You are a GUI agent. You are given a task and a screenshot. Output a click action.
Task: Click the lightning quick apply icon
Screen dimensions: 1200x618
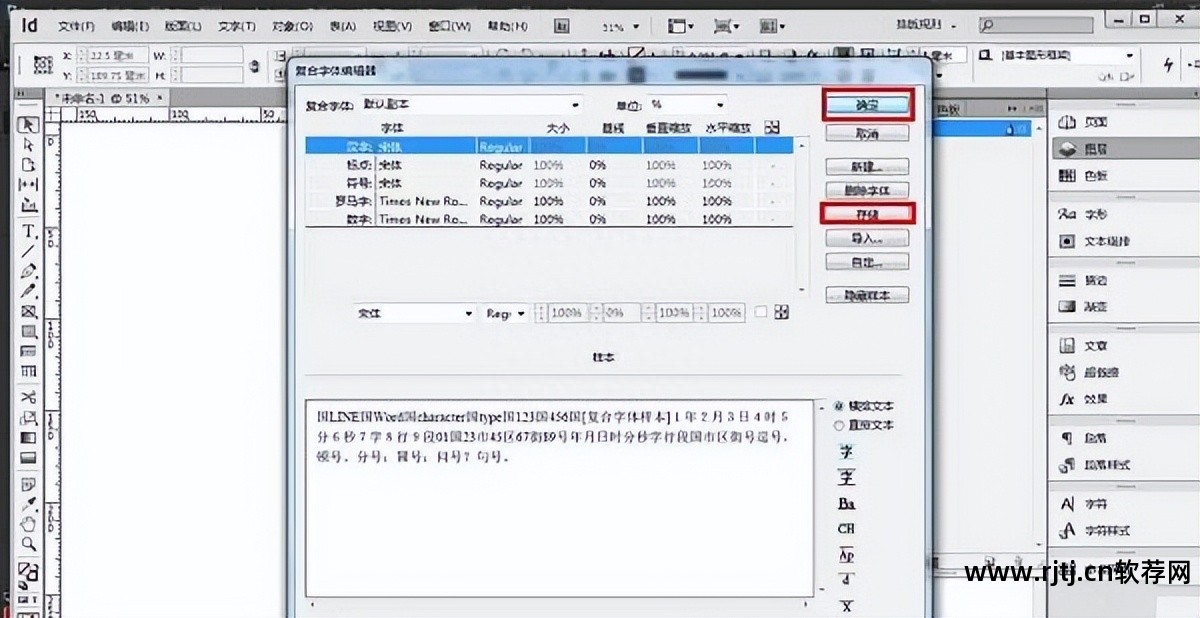pyautogui.click(x=1168, y=64)
